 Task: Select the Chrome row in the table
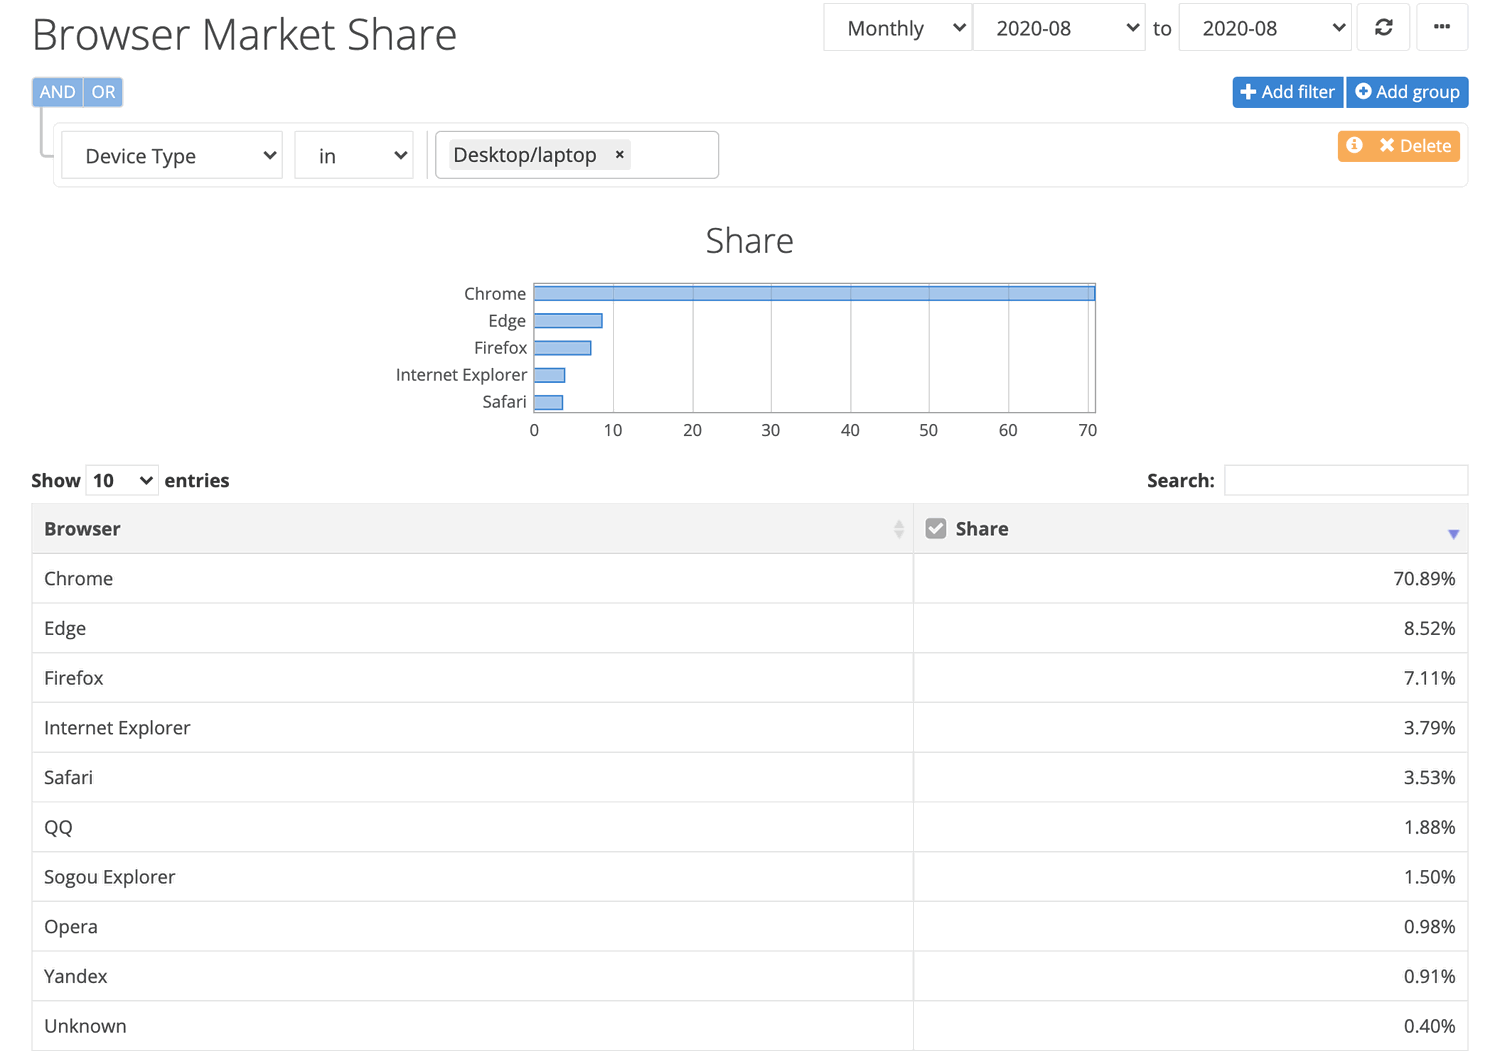click(x=400, y=578)
